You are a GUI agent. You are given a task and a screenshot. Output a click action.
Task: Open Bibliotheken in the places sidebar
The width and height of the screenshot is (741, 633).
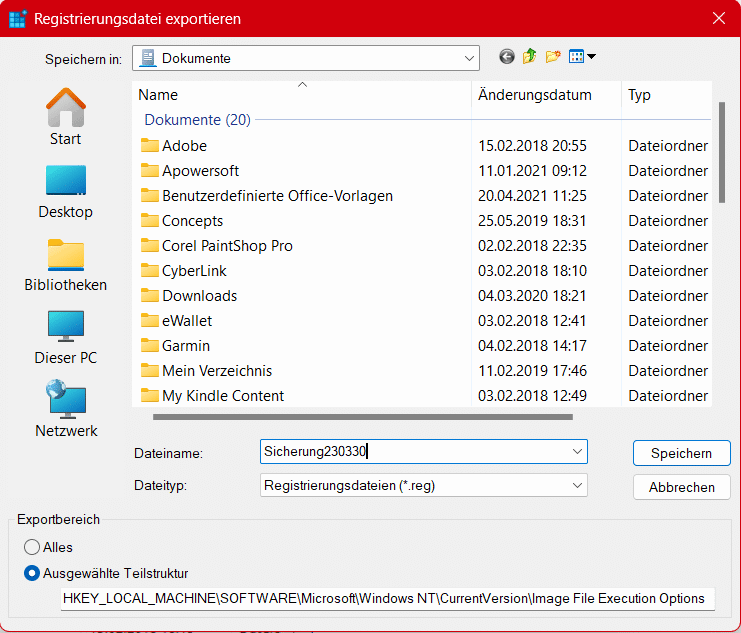(66, 264)
